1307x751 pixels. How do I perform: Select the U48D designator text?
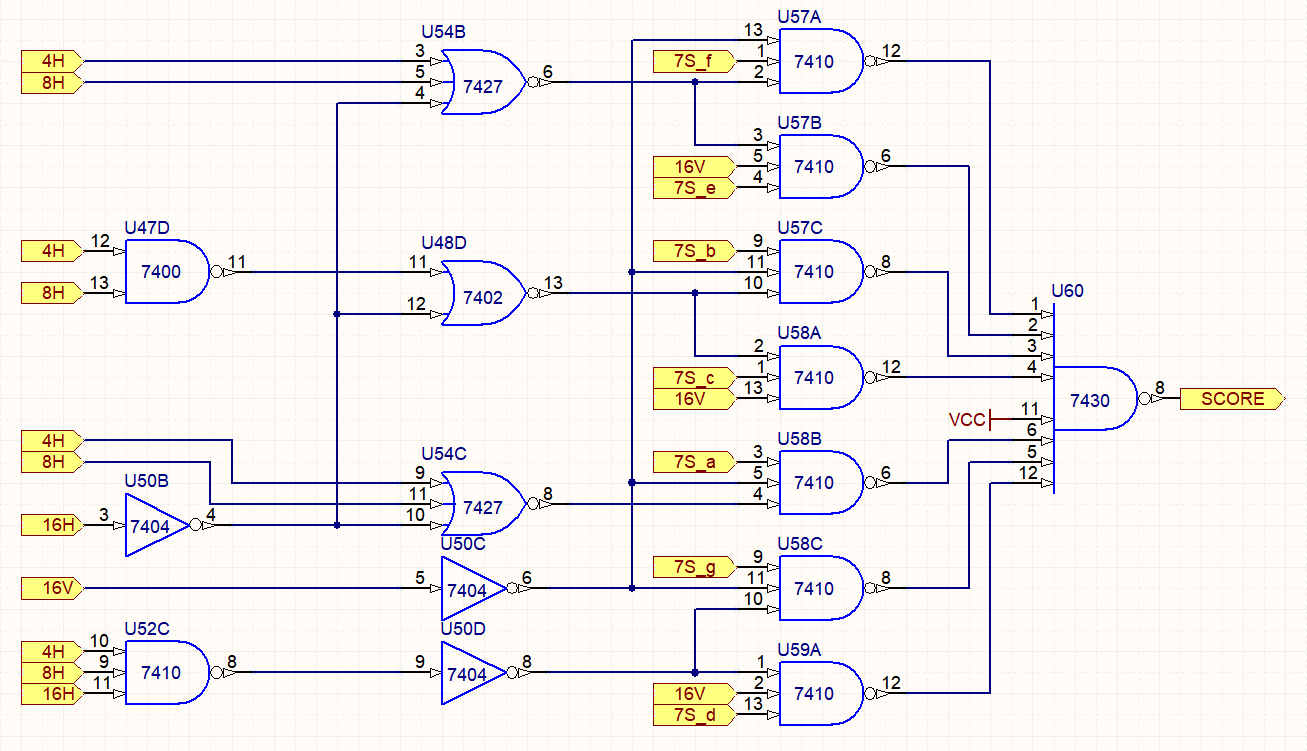click(444, 243)
